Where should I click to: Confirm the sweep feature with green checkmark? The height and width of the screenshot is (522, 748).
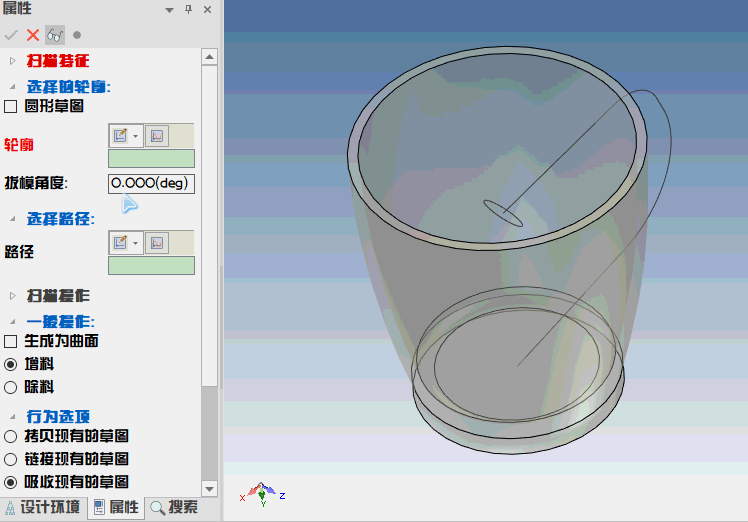(x=10, y=35)
